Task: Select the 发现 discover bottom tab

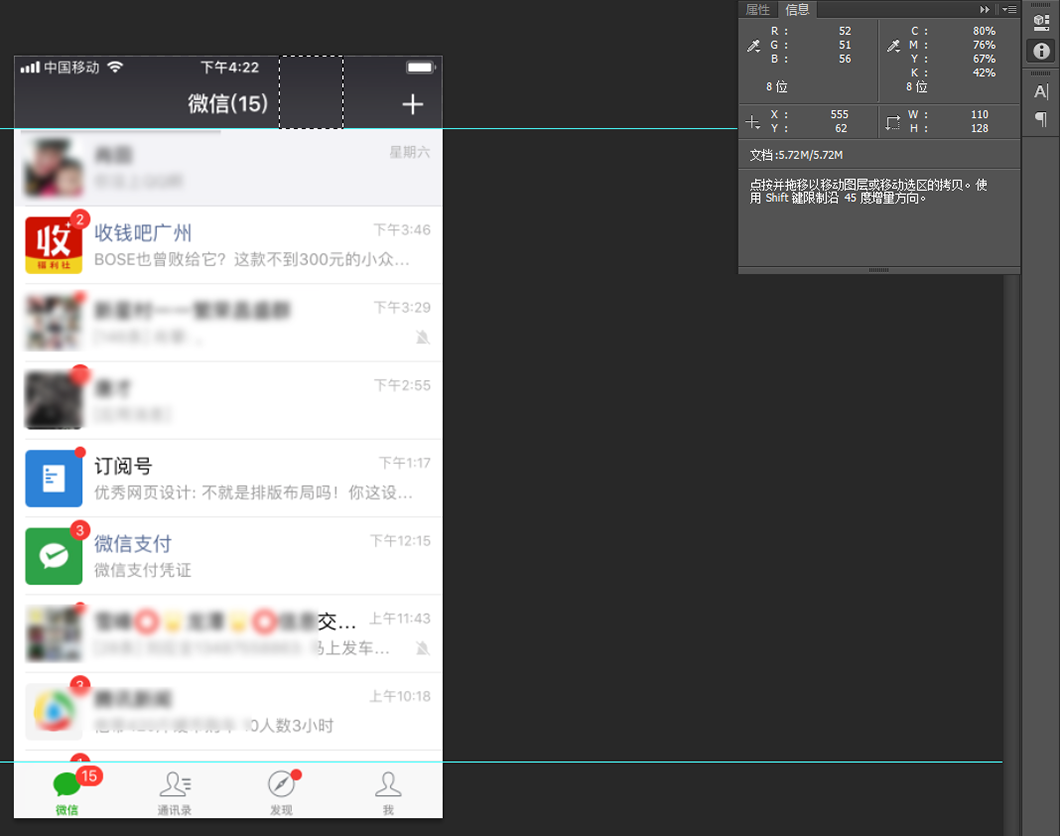Action: (281, 793)
